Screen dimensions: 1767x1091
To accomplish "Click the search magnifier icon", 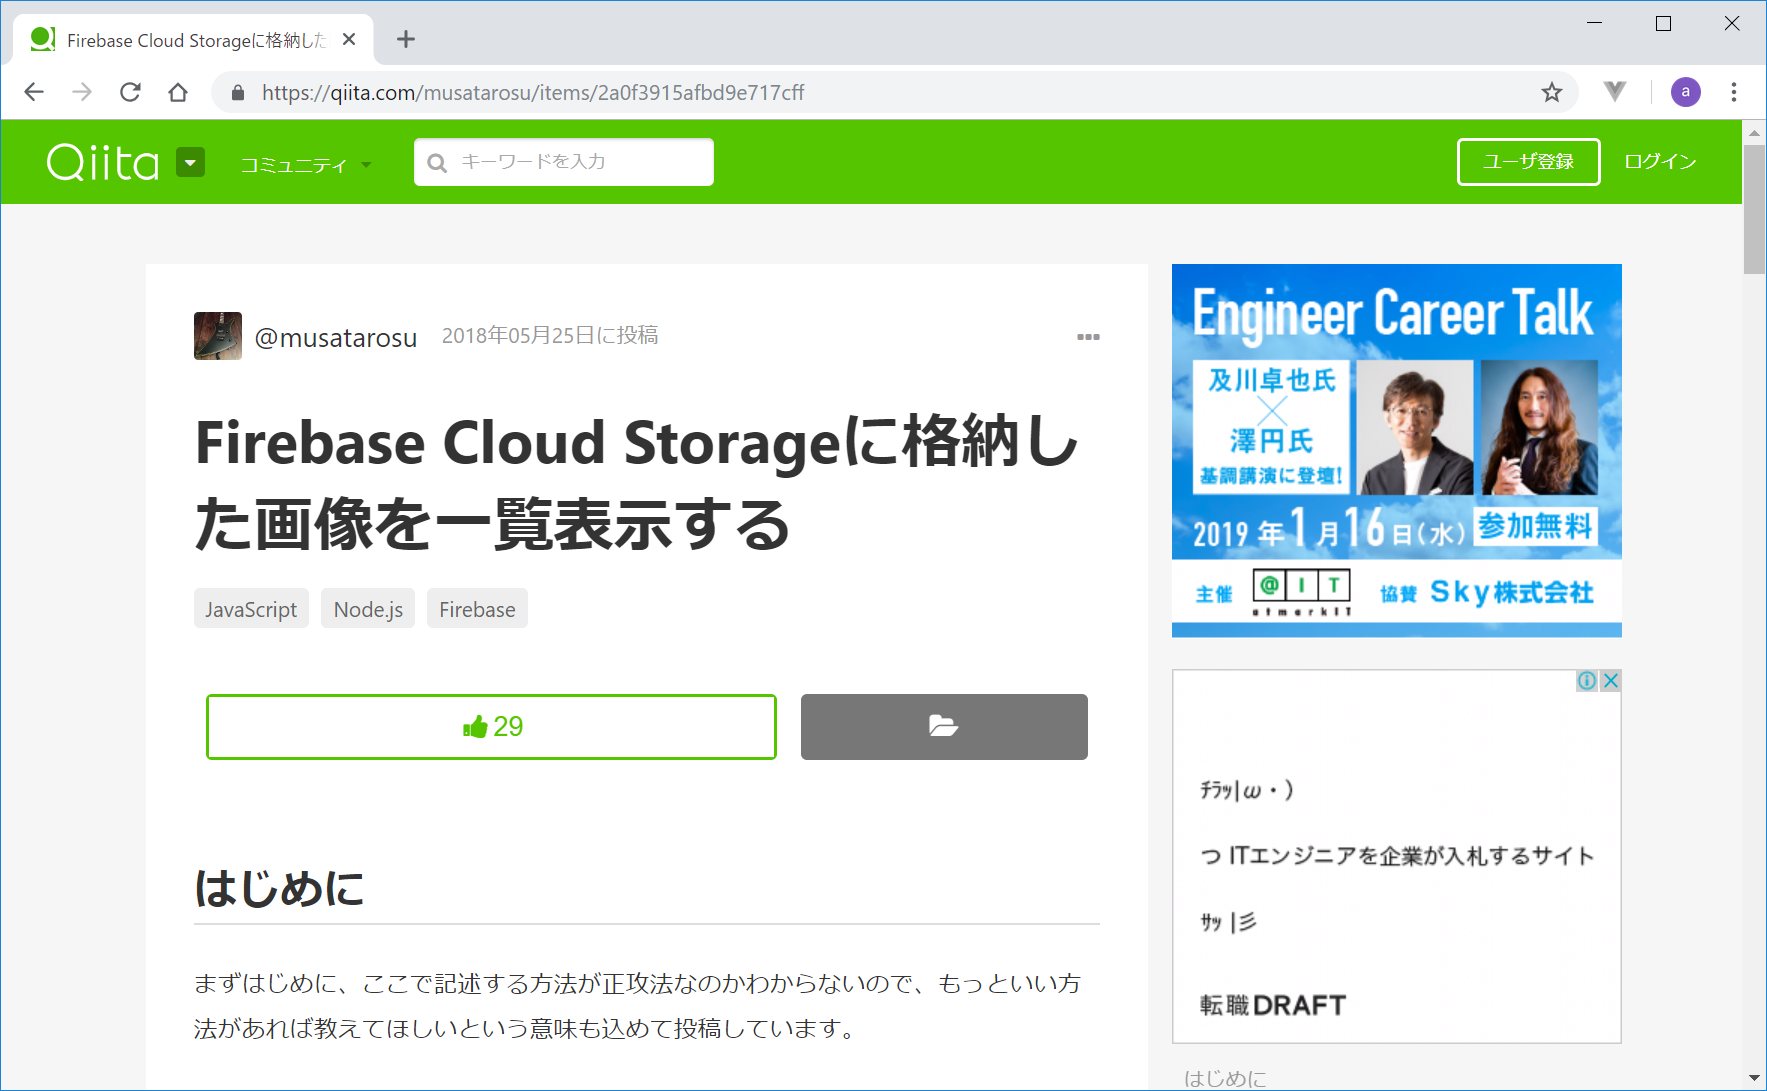I will point(437,163).
